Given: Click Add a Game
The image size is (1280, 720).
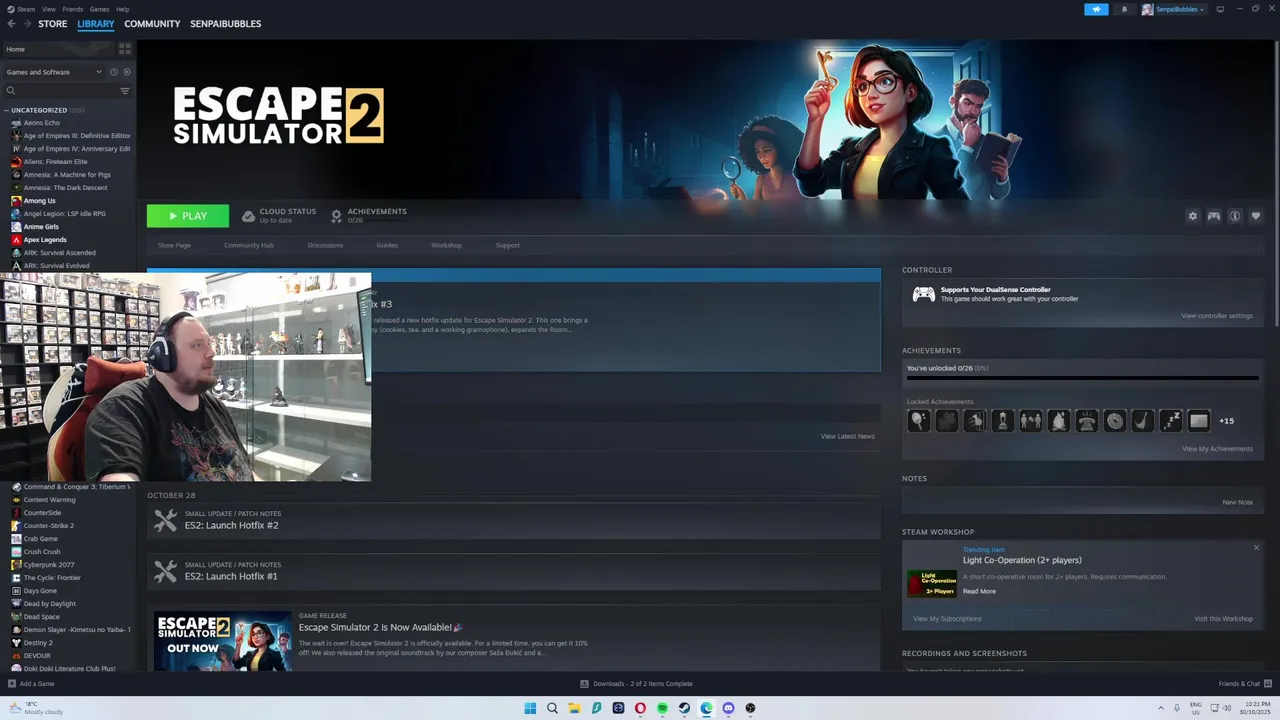Looking at the screenshot, I should [31, 684].
